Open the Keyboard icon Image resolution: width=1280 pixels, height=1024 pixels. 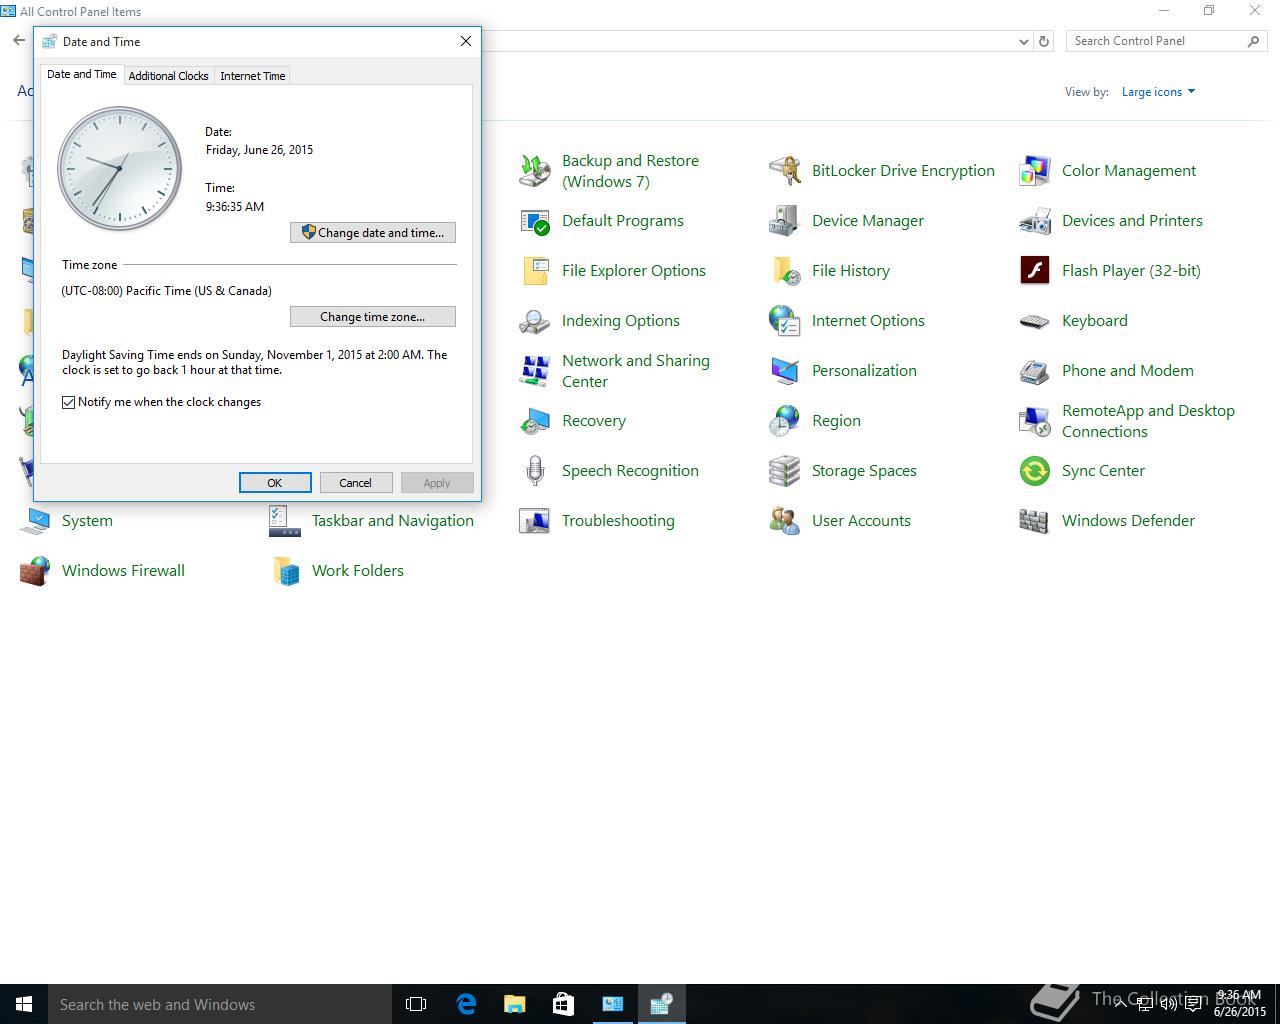point(1035,321)
